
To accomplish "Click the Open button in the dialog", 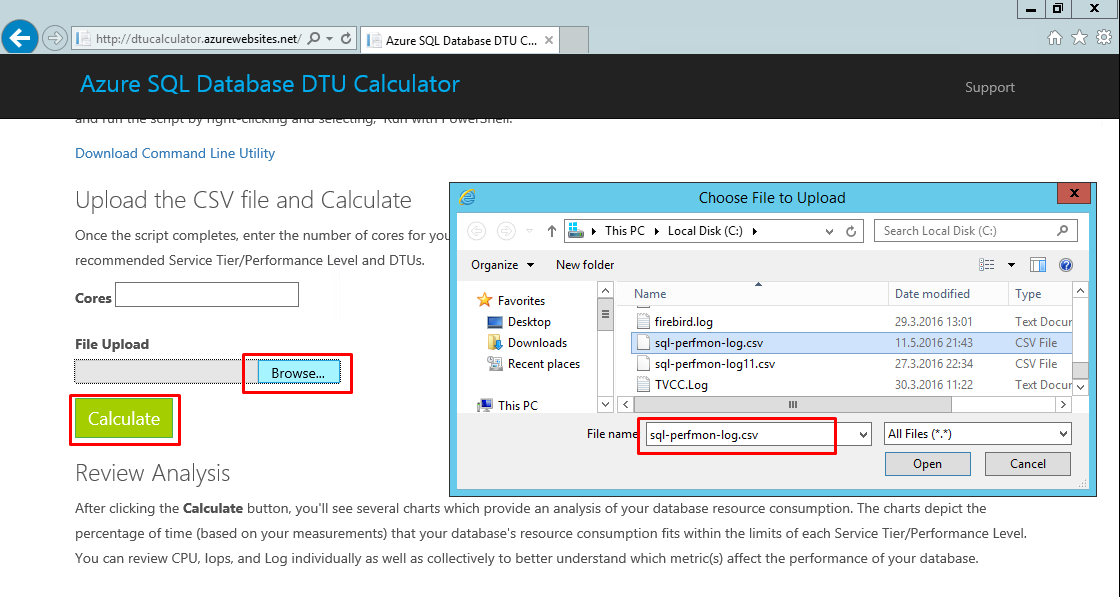I will [927, 463].
